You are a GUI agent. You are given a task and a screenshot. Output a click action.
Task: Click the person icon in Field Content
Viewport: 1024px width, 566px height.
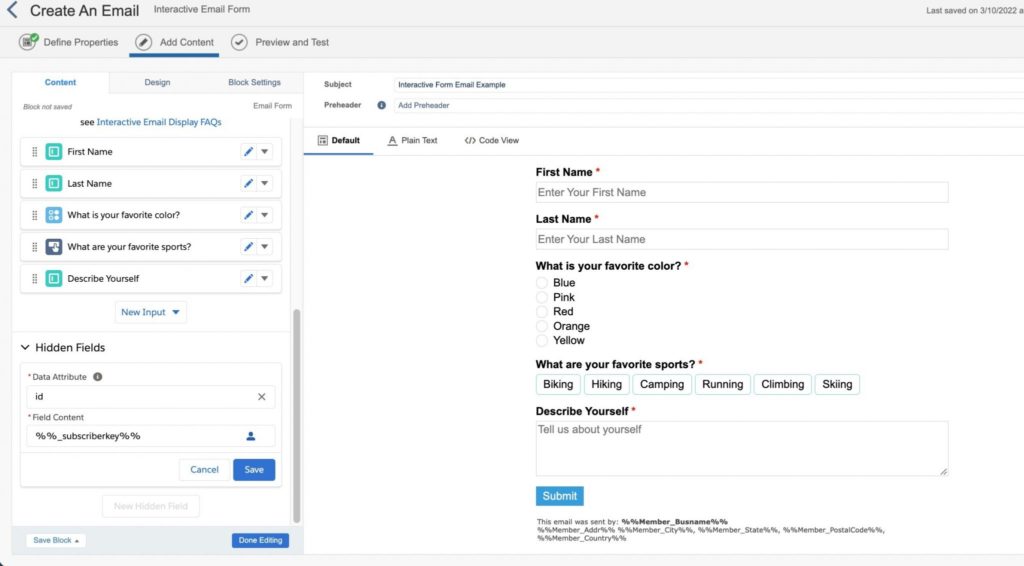click(251, 436)
